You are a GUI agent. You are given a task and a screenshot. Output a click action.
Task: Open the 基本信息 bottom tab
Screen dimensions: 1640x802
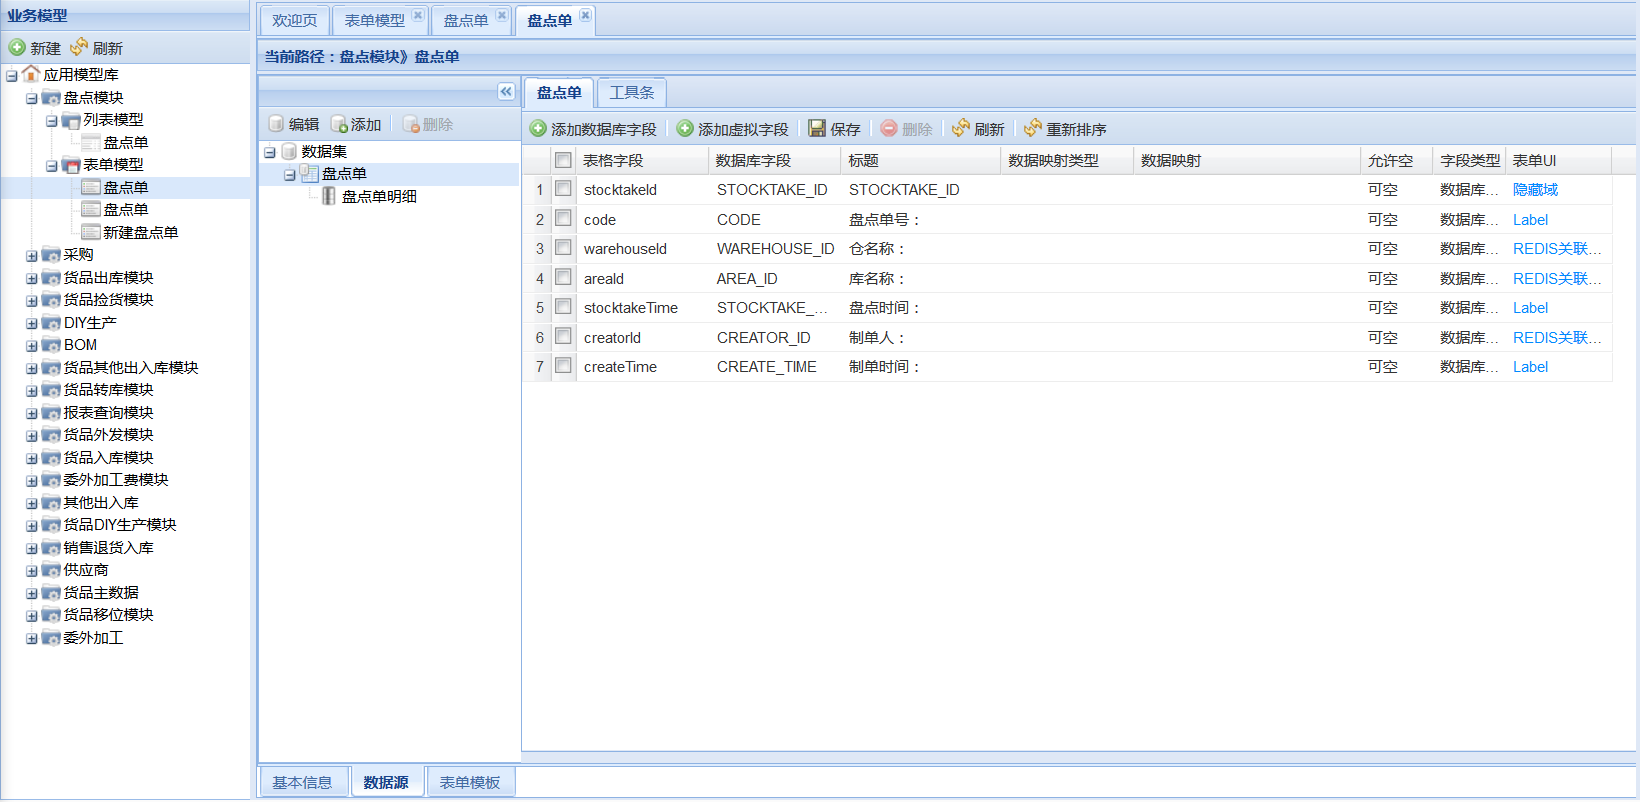302,782
